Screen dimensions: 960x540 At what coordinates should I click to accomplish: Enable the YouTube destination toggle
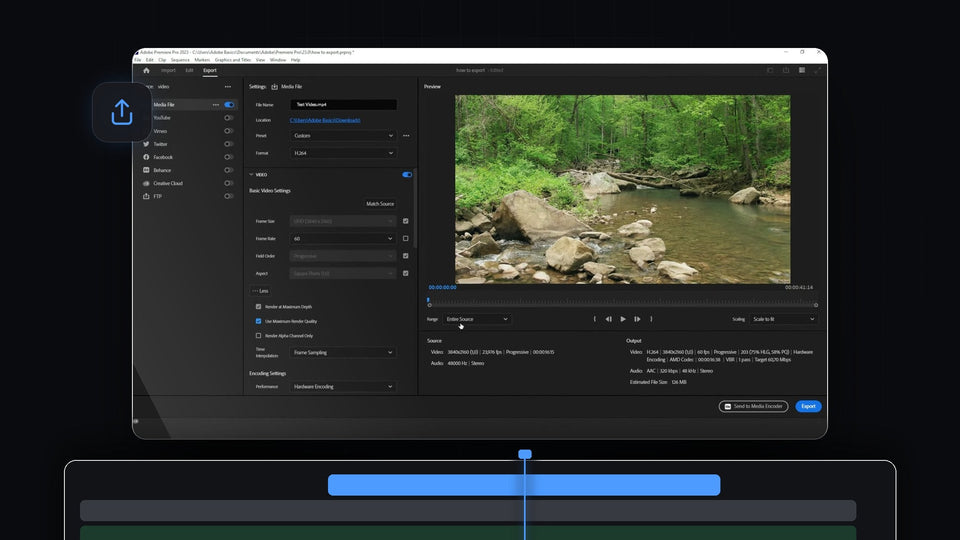229,118
